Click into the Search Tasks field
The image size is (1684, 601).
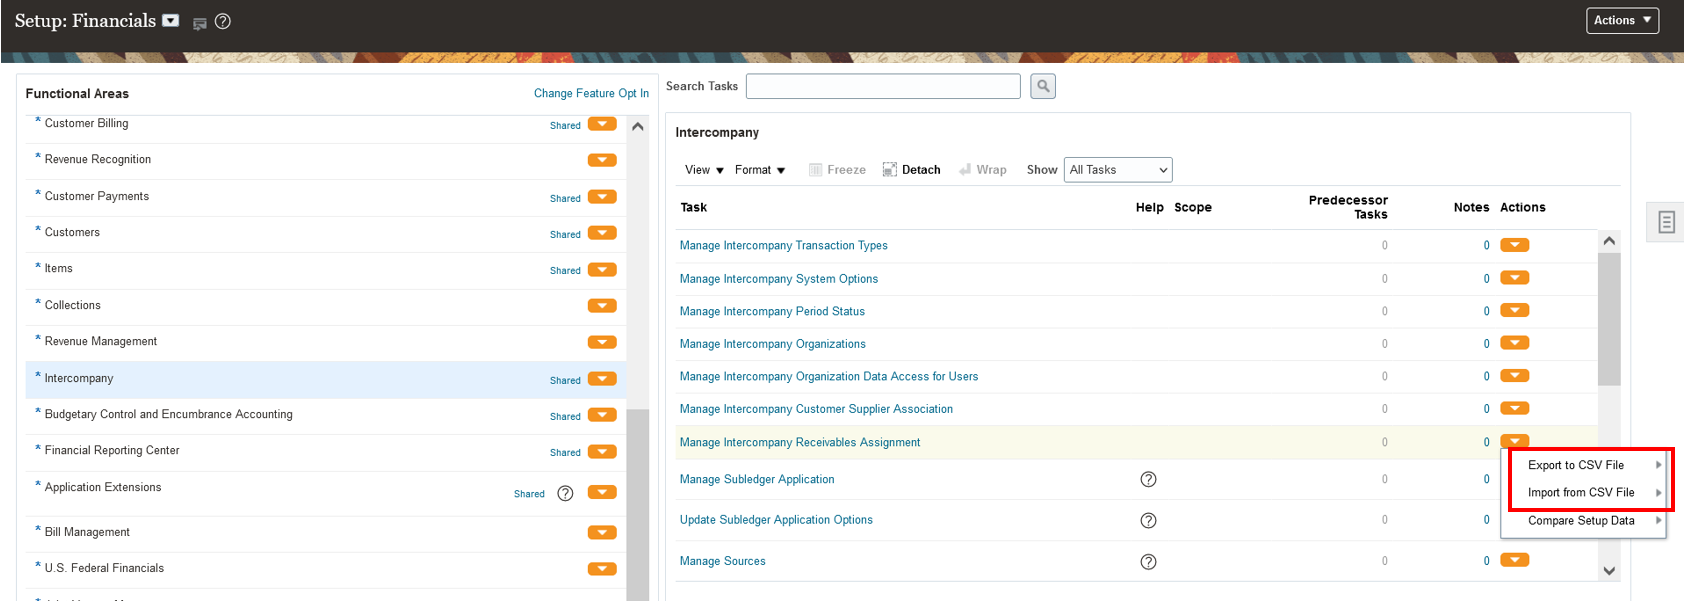pos(883,86)
